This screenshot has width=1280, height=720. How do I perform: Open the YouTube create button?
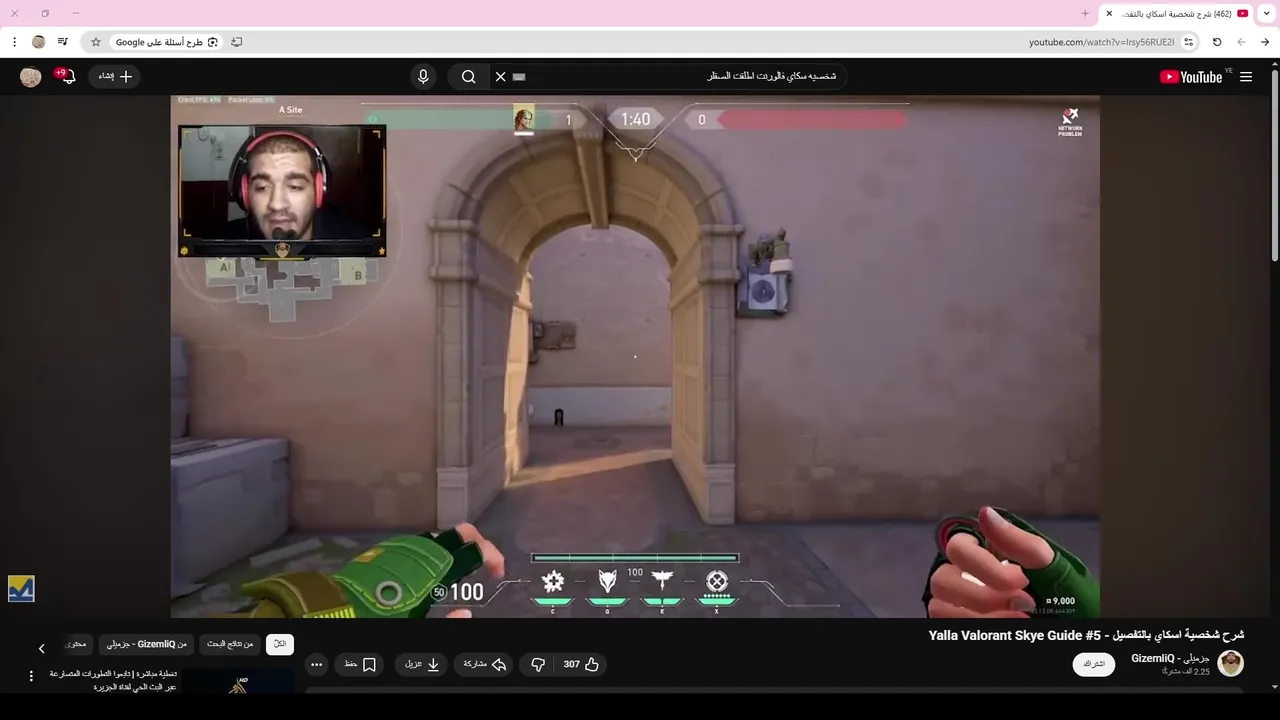pos(115,76)
